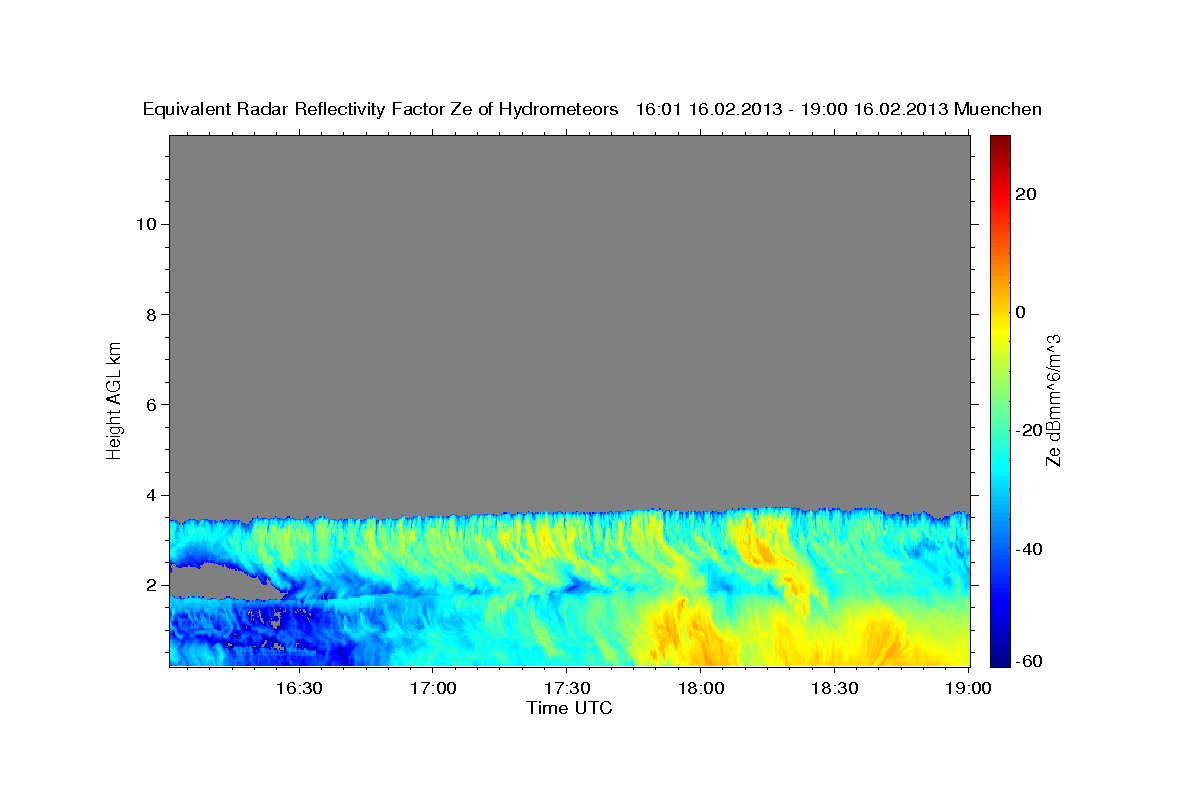1200x800 pixels.
Task: Click the '18:30' time tick label
Action: 835,688
